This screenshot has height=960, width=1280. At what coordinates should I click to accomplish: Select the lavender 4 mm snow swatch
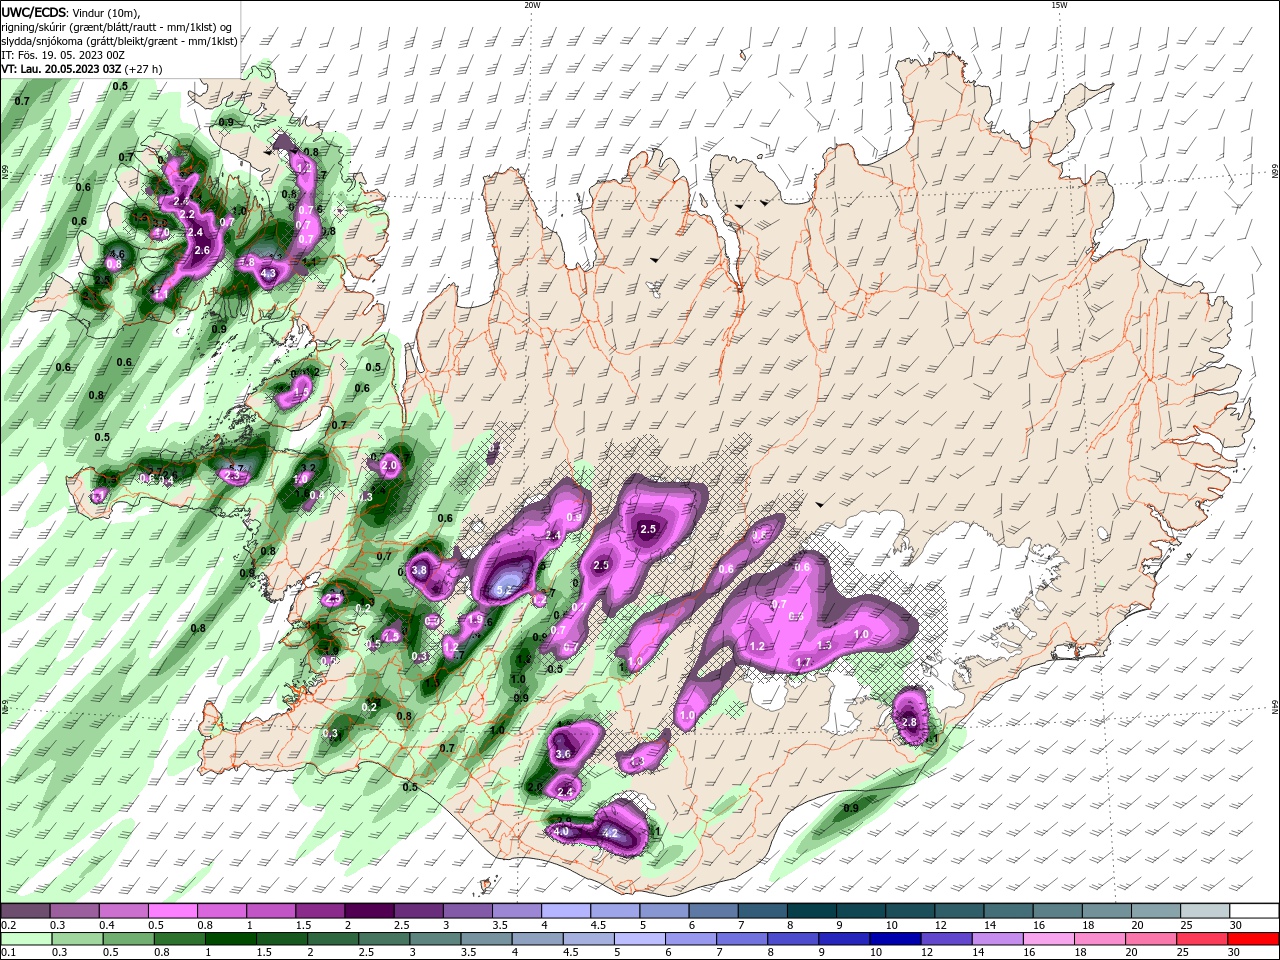tap(564, 911)
